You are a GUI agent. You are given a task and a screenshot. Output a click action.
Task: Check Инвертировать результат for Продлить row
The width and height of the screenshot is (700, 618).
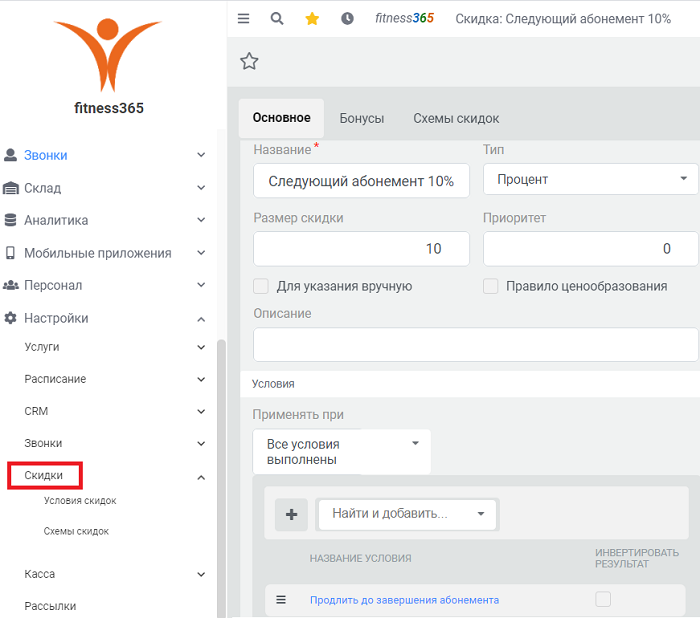603,599
